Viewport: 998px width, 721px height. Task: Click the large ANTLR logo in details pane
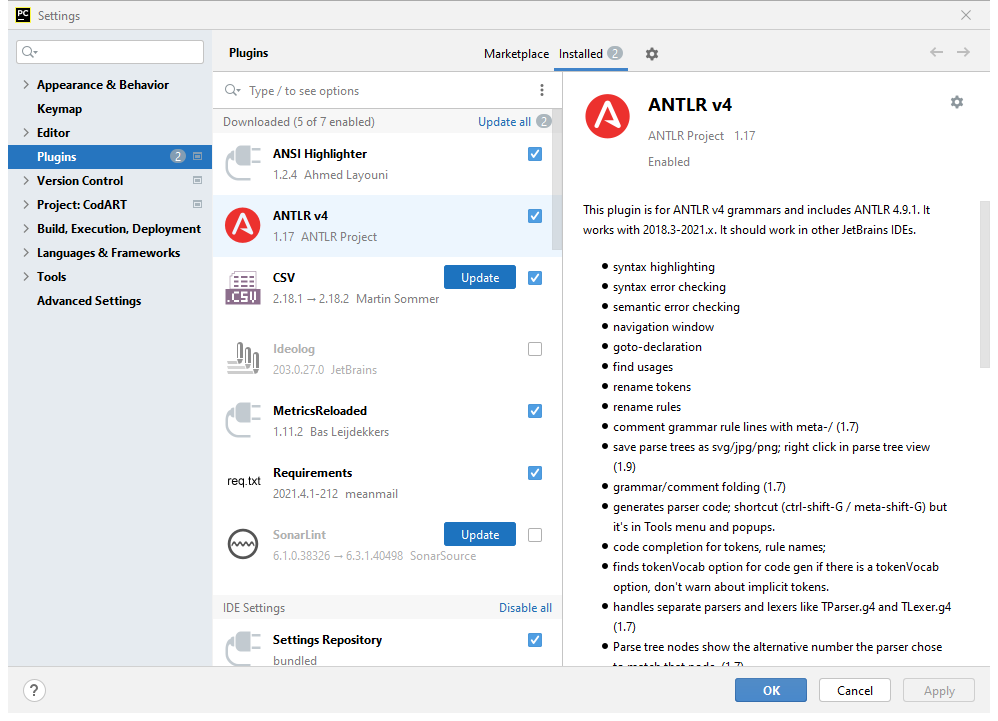(x=607, y=116)
